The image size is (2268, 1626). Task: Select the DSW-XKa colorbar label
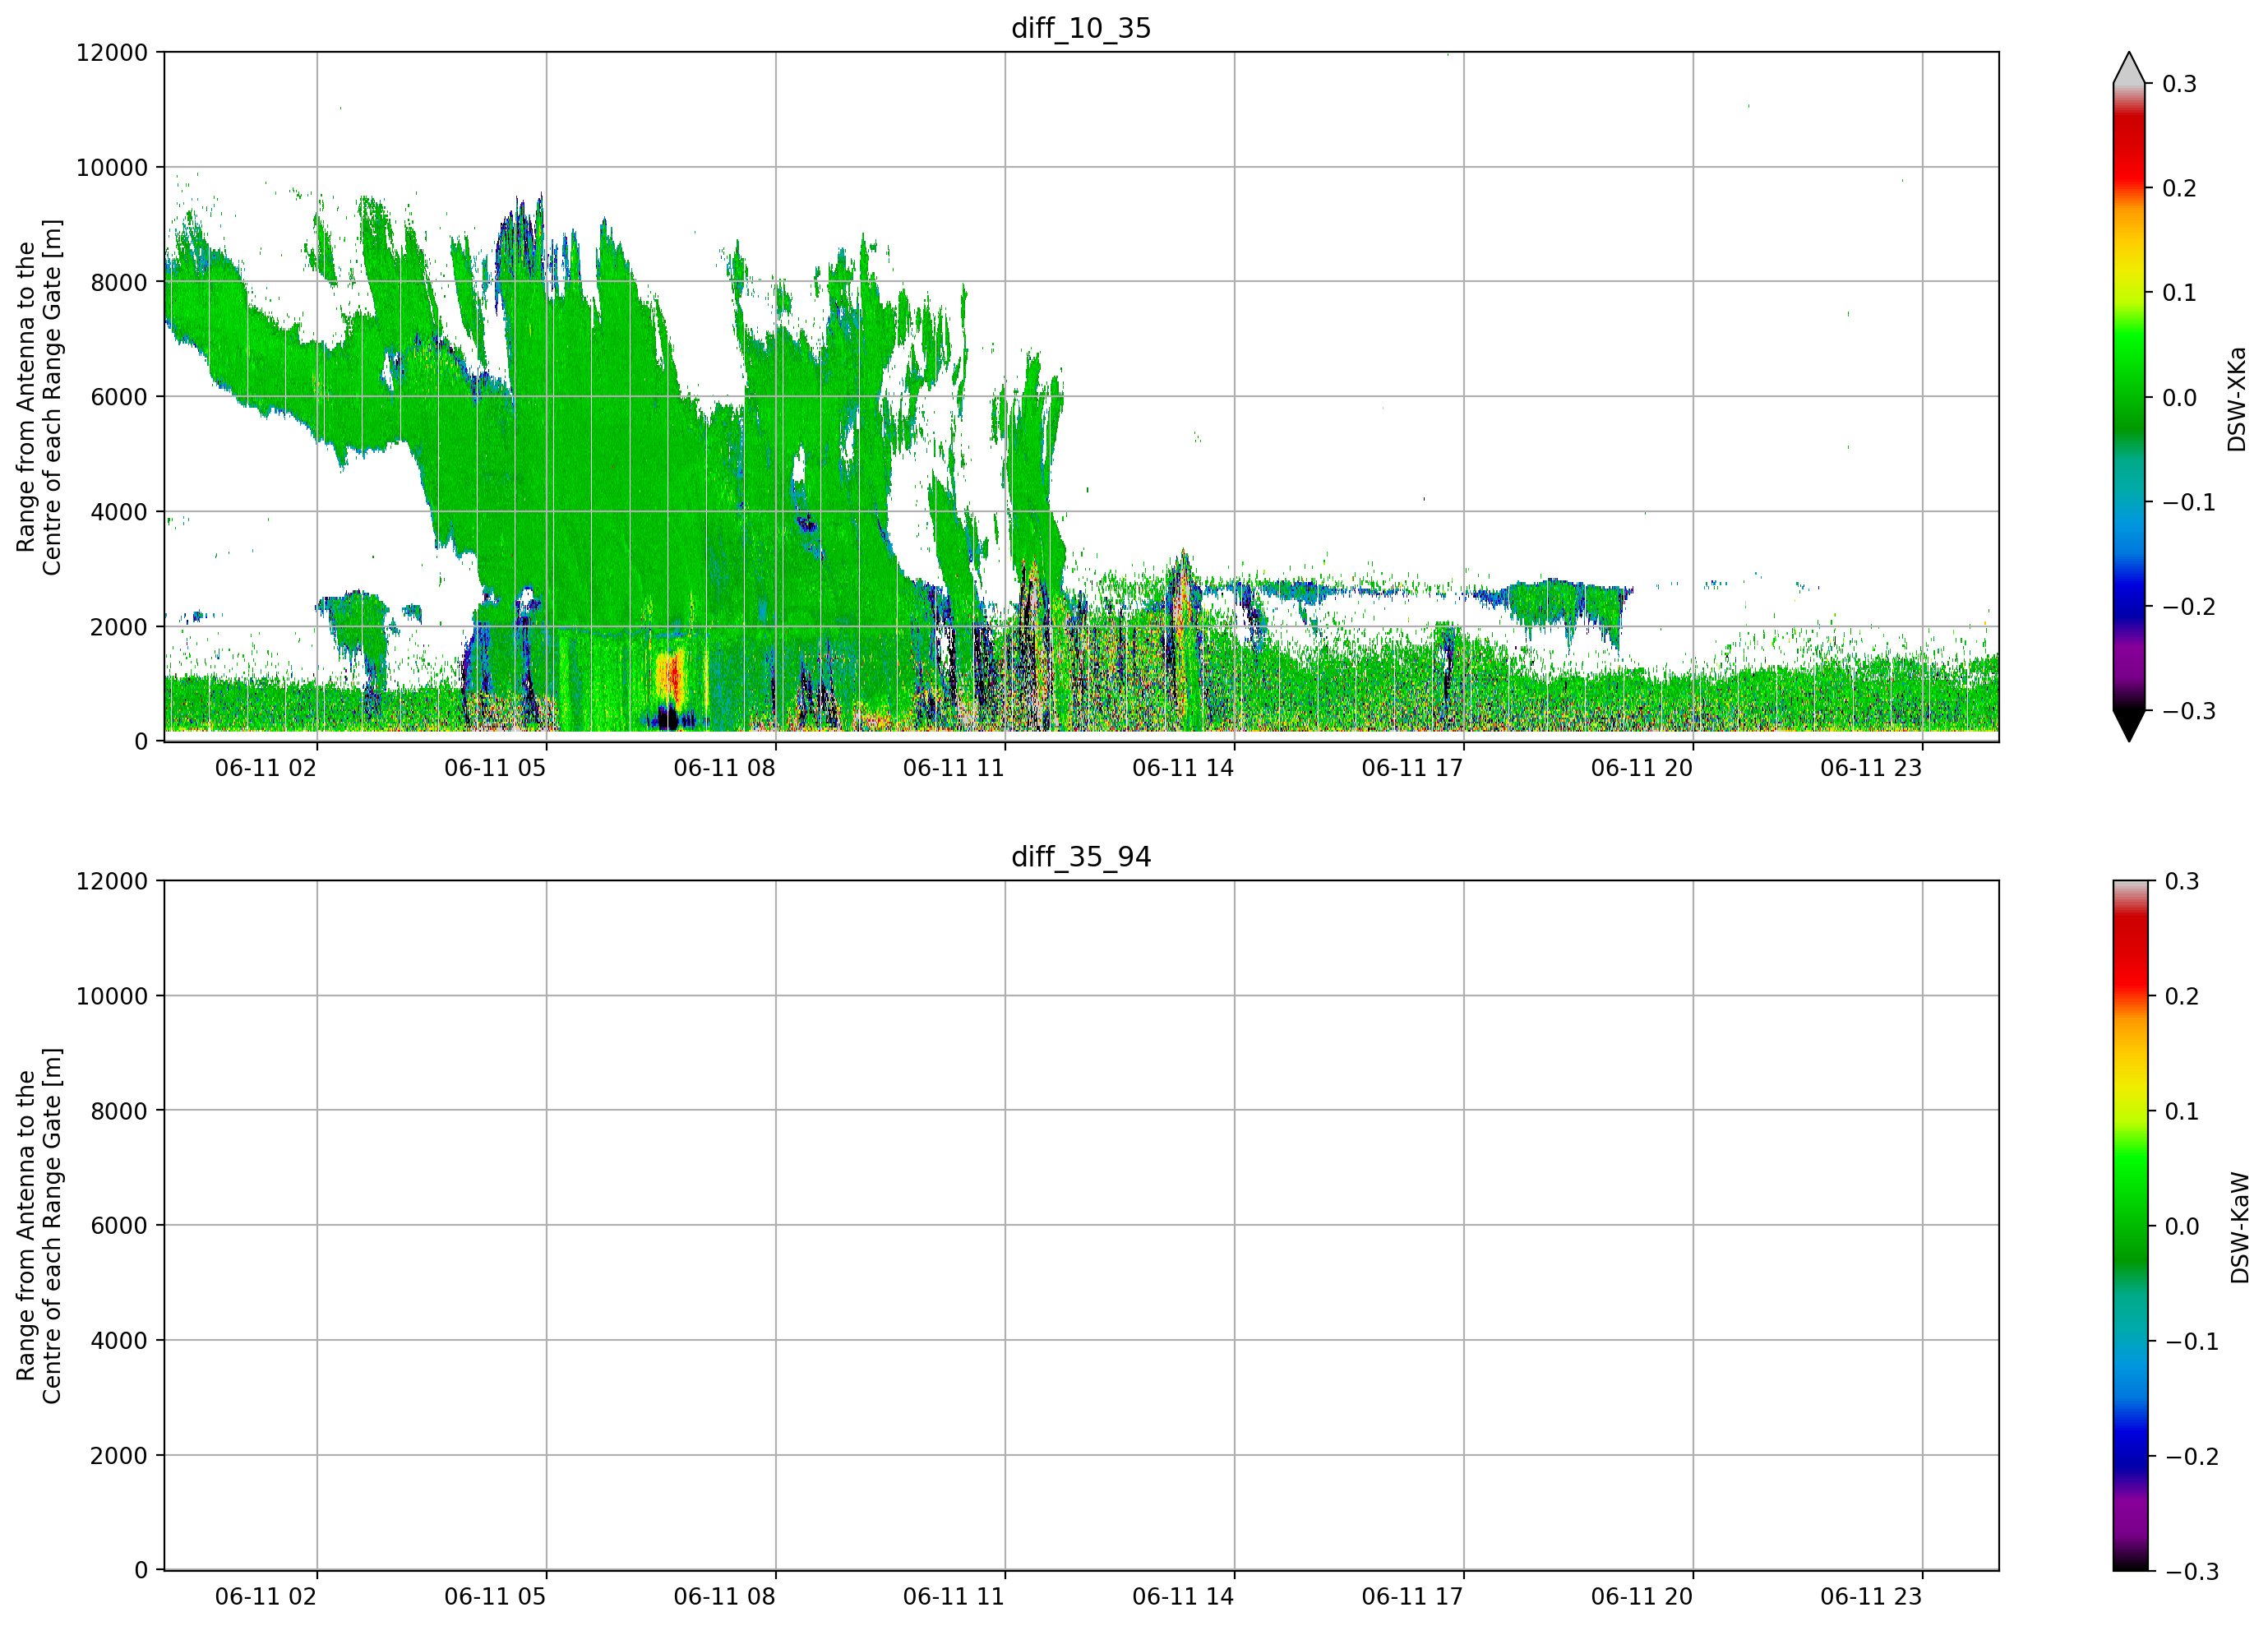[x=2237, y=399]
